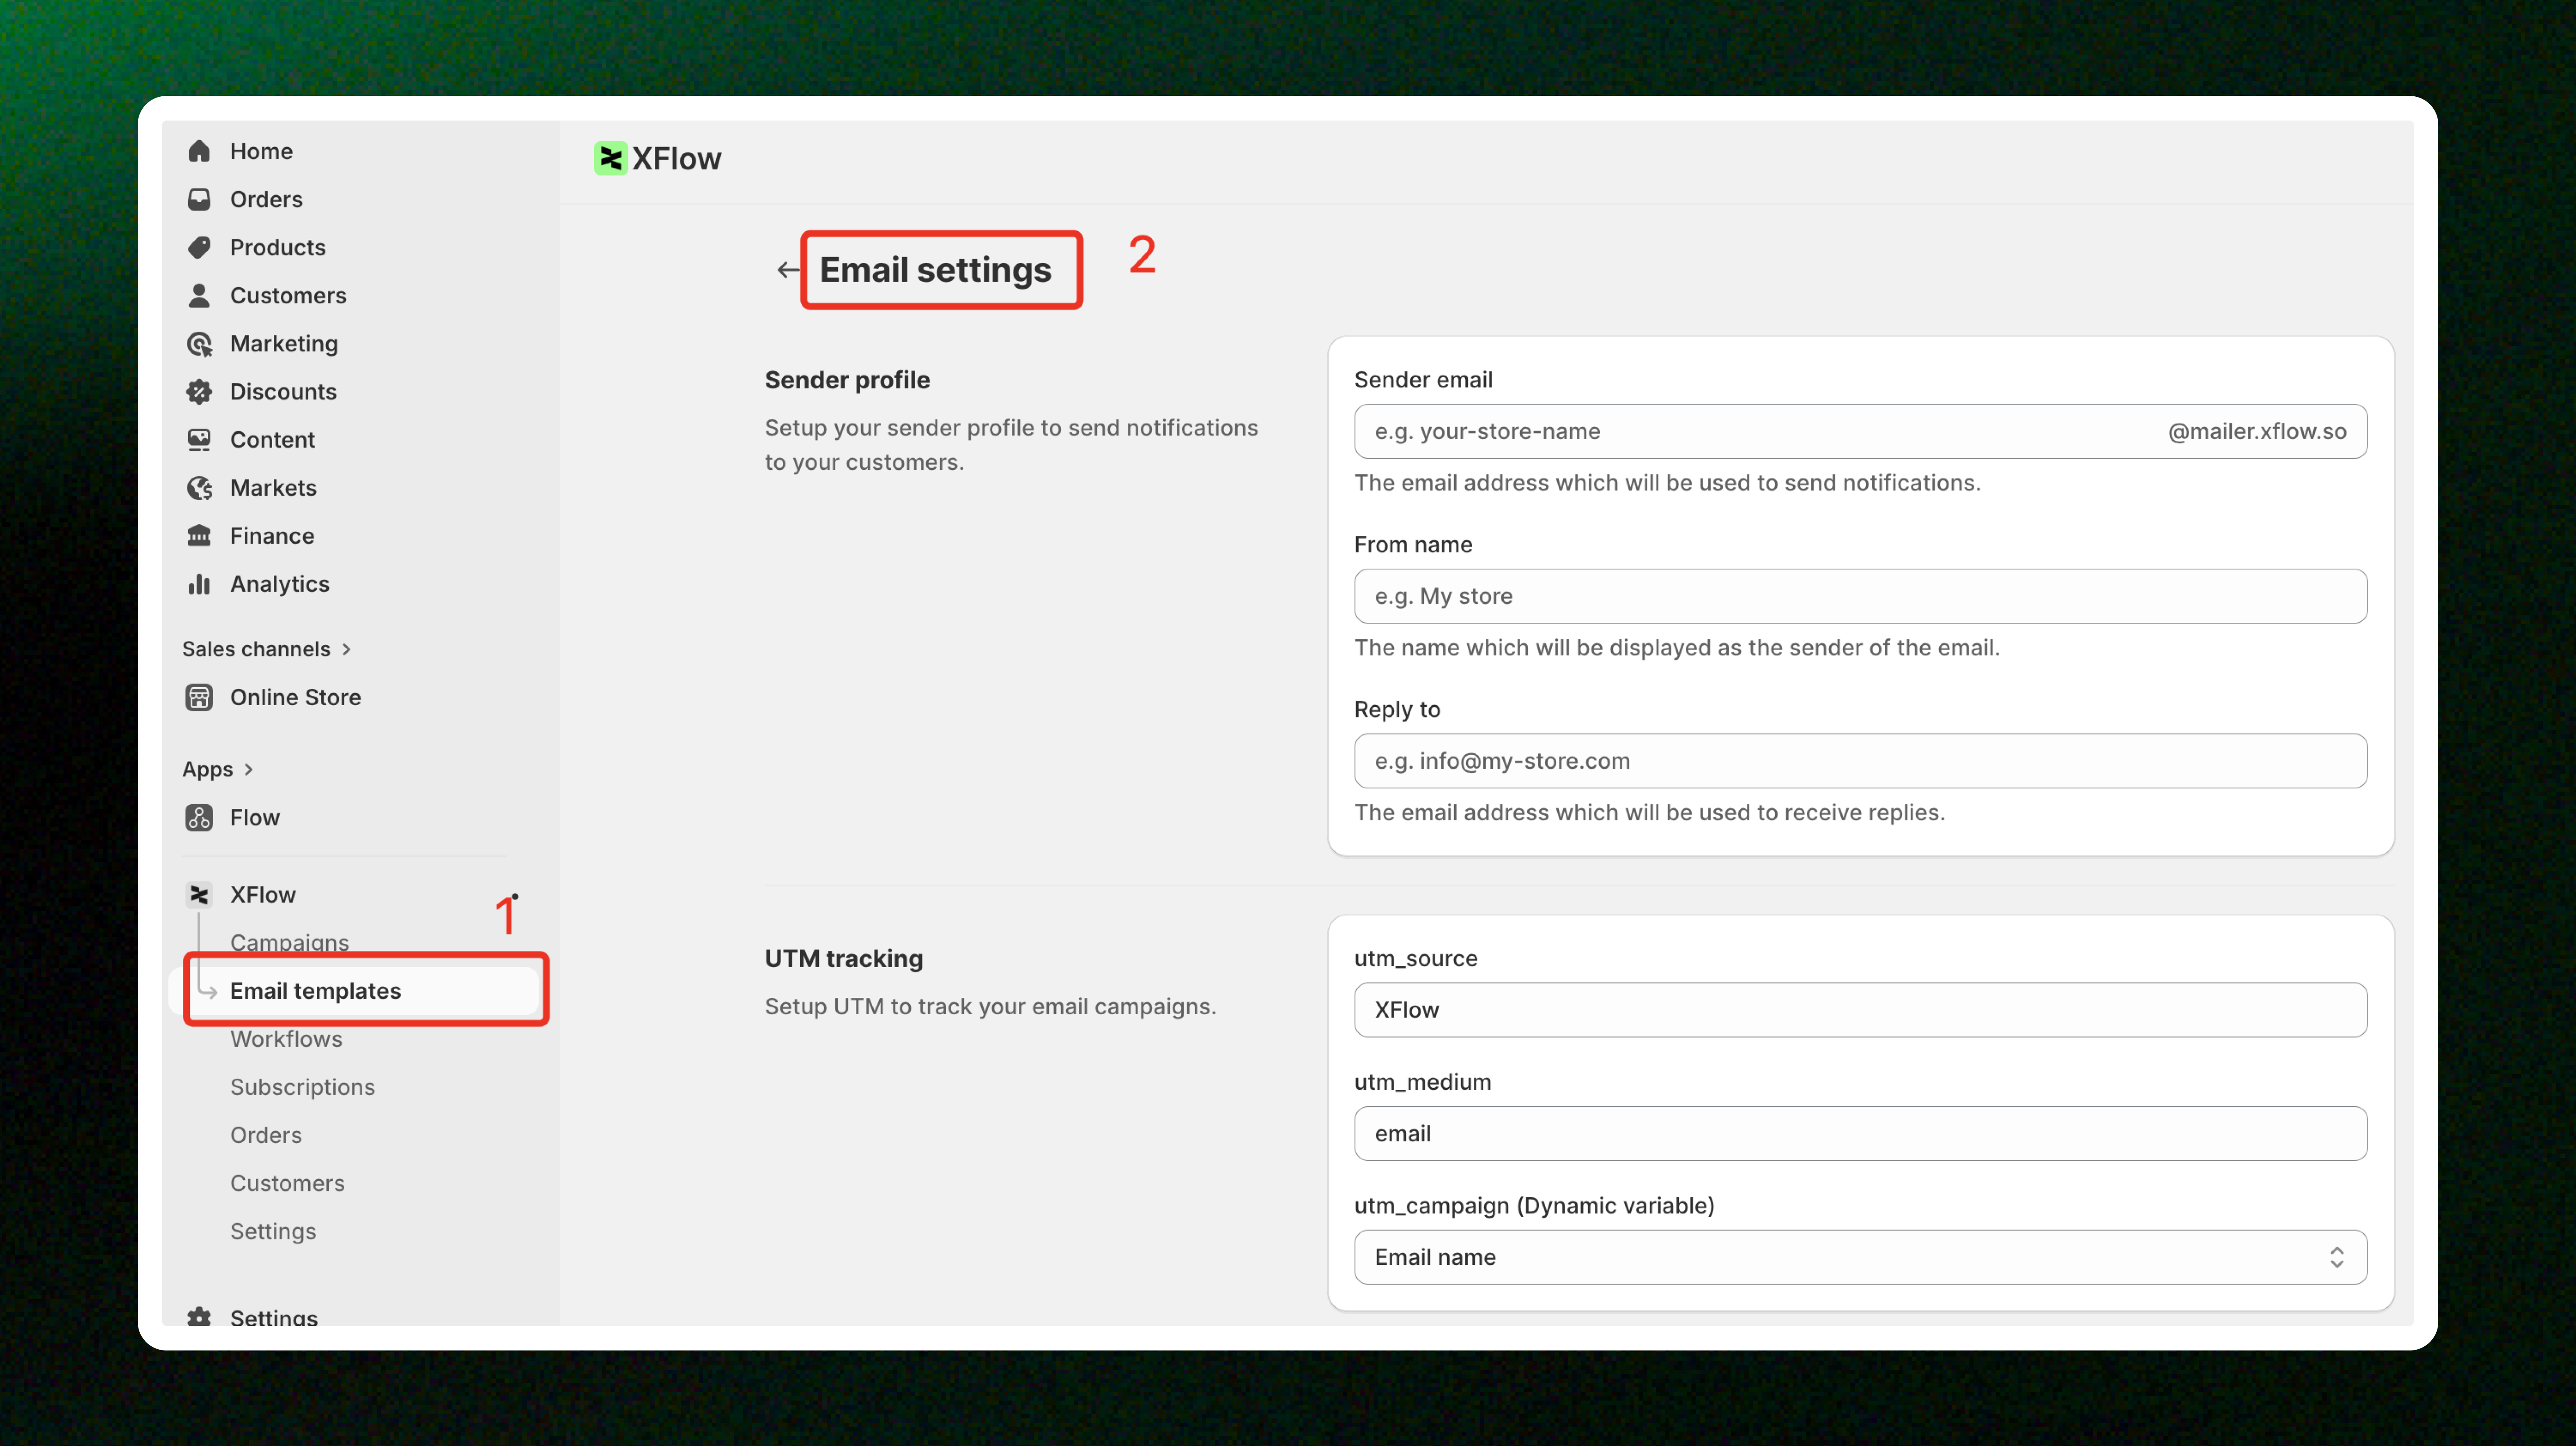Open Home in the sidebar

coord(261,151)
